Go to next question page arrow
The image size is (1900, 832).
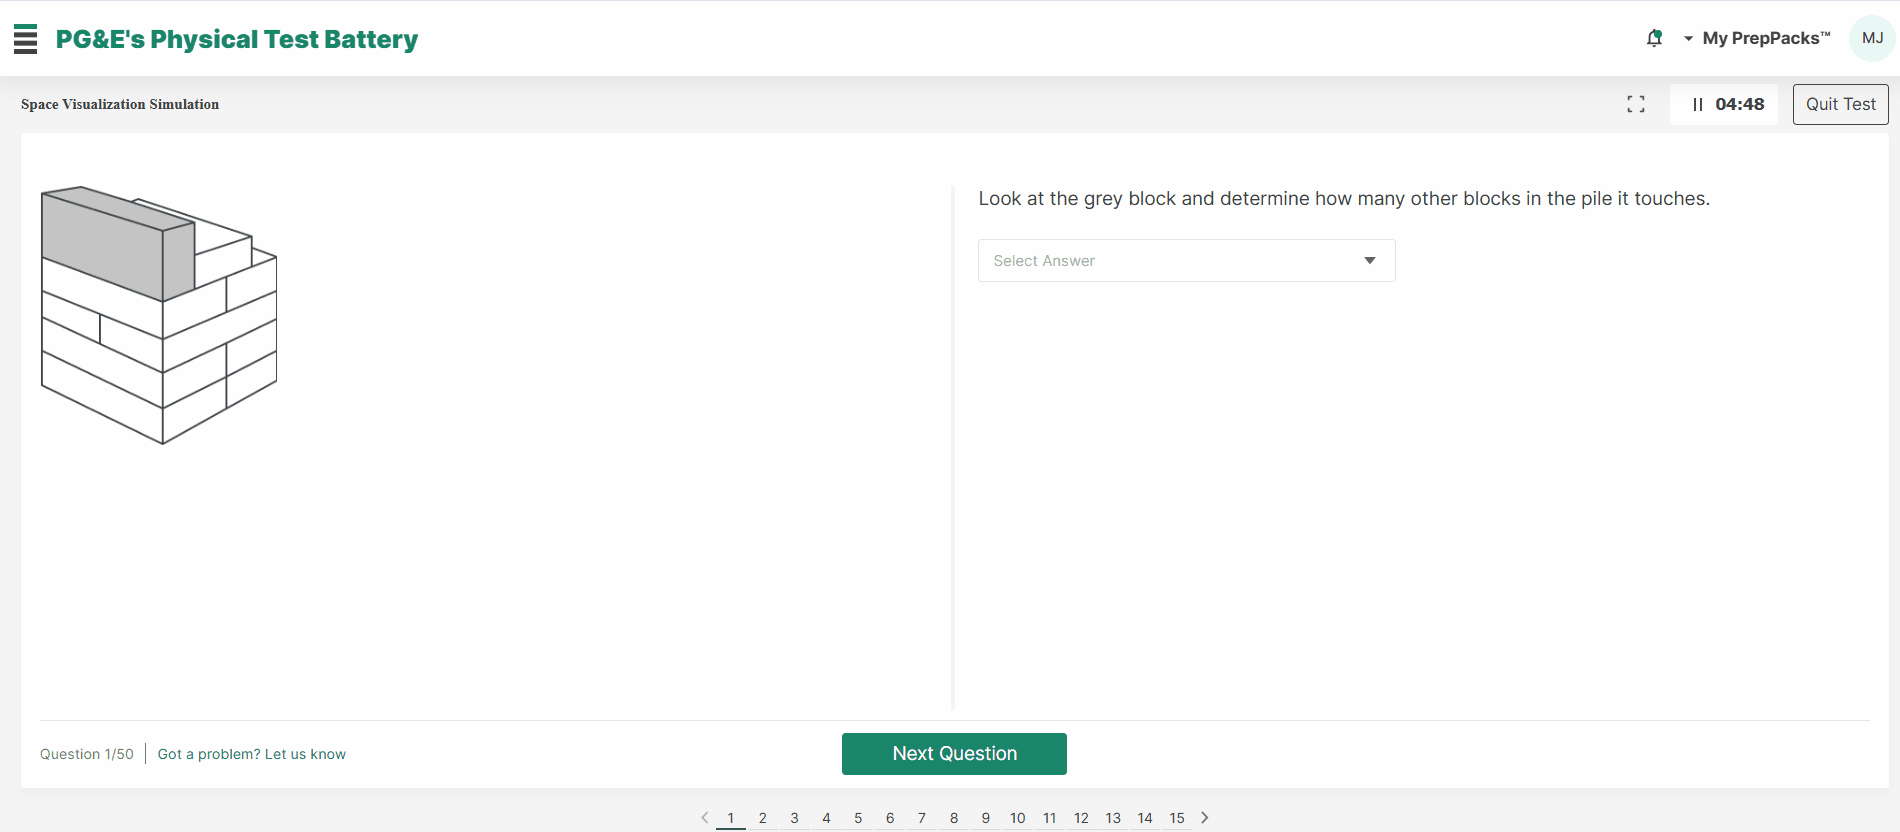[x=1205, y=818]
